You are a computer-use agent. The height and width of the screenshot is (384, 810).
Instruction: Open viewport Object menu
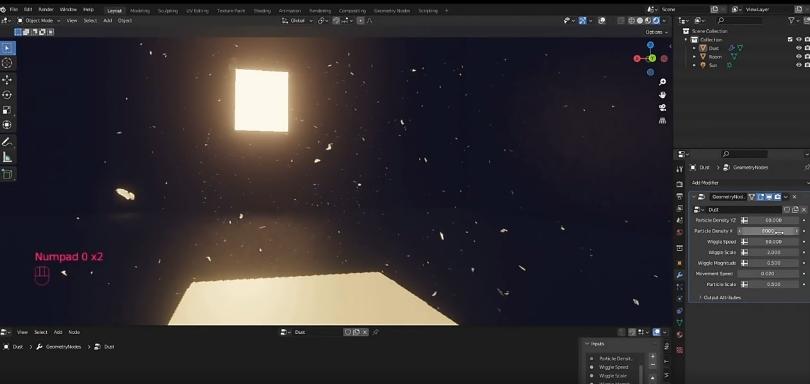124,21
